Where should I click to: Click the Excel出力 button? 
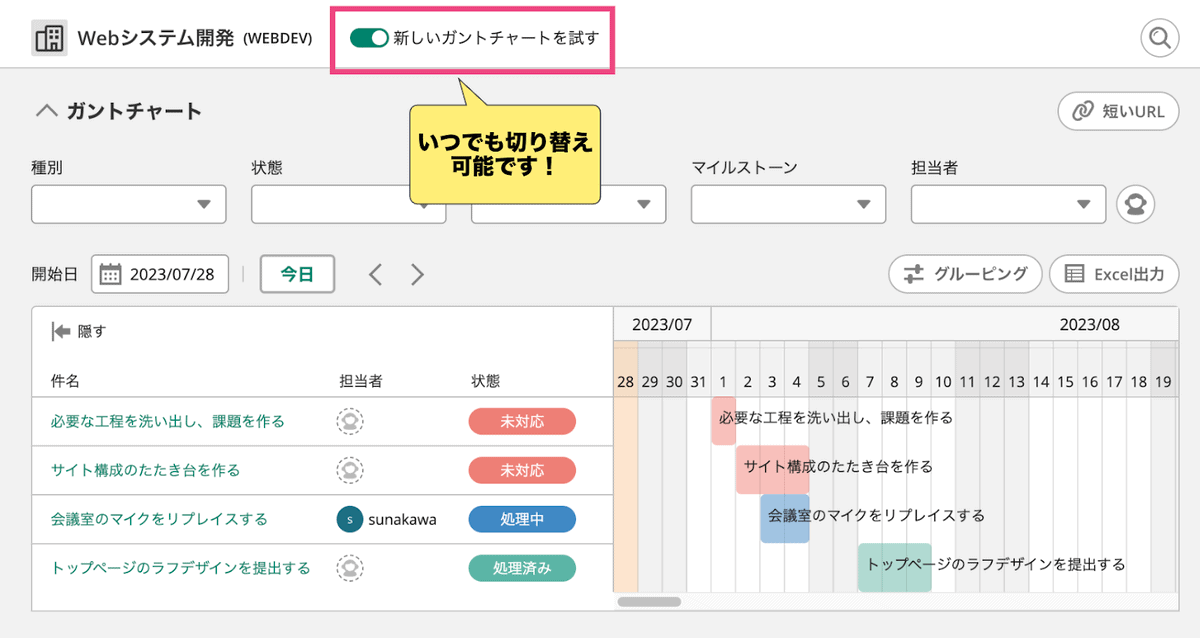1114,274
